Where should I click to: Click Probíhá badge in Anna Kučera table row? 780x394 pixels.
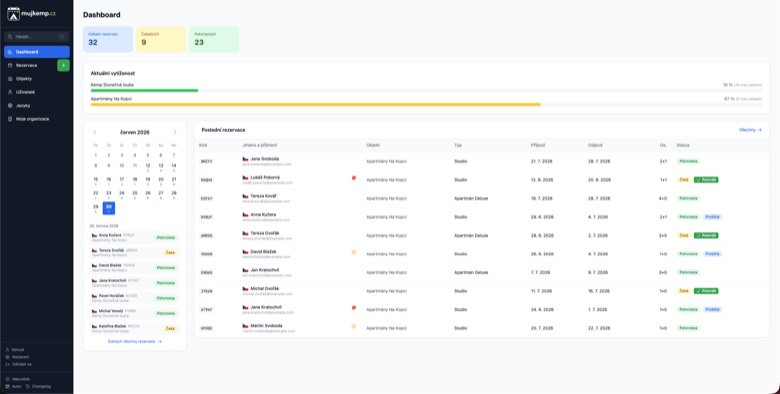click(x=712, y=217)
